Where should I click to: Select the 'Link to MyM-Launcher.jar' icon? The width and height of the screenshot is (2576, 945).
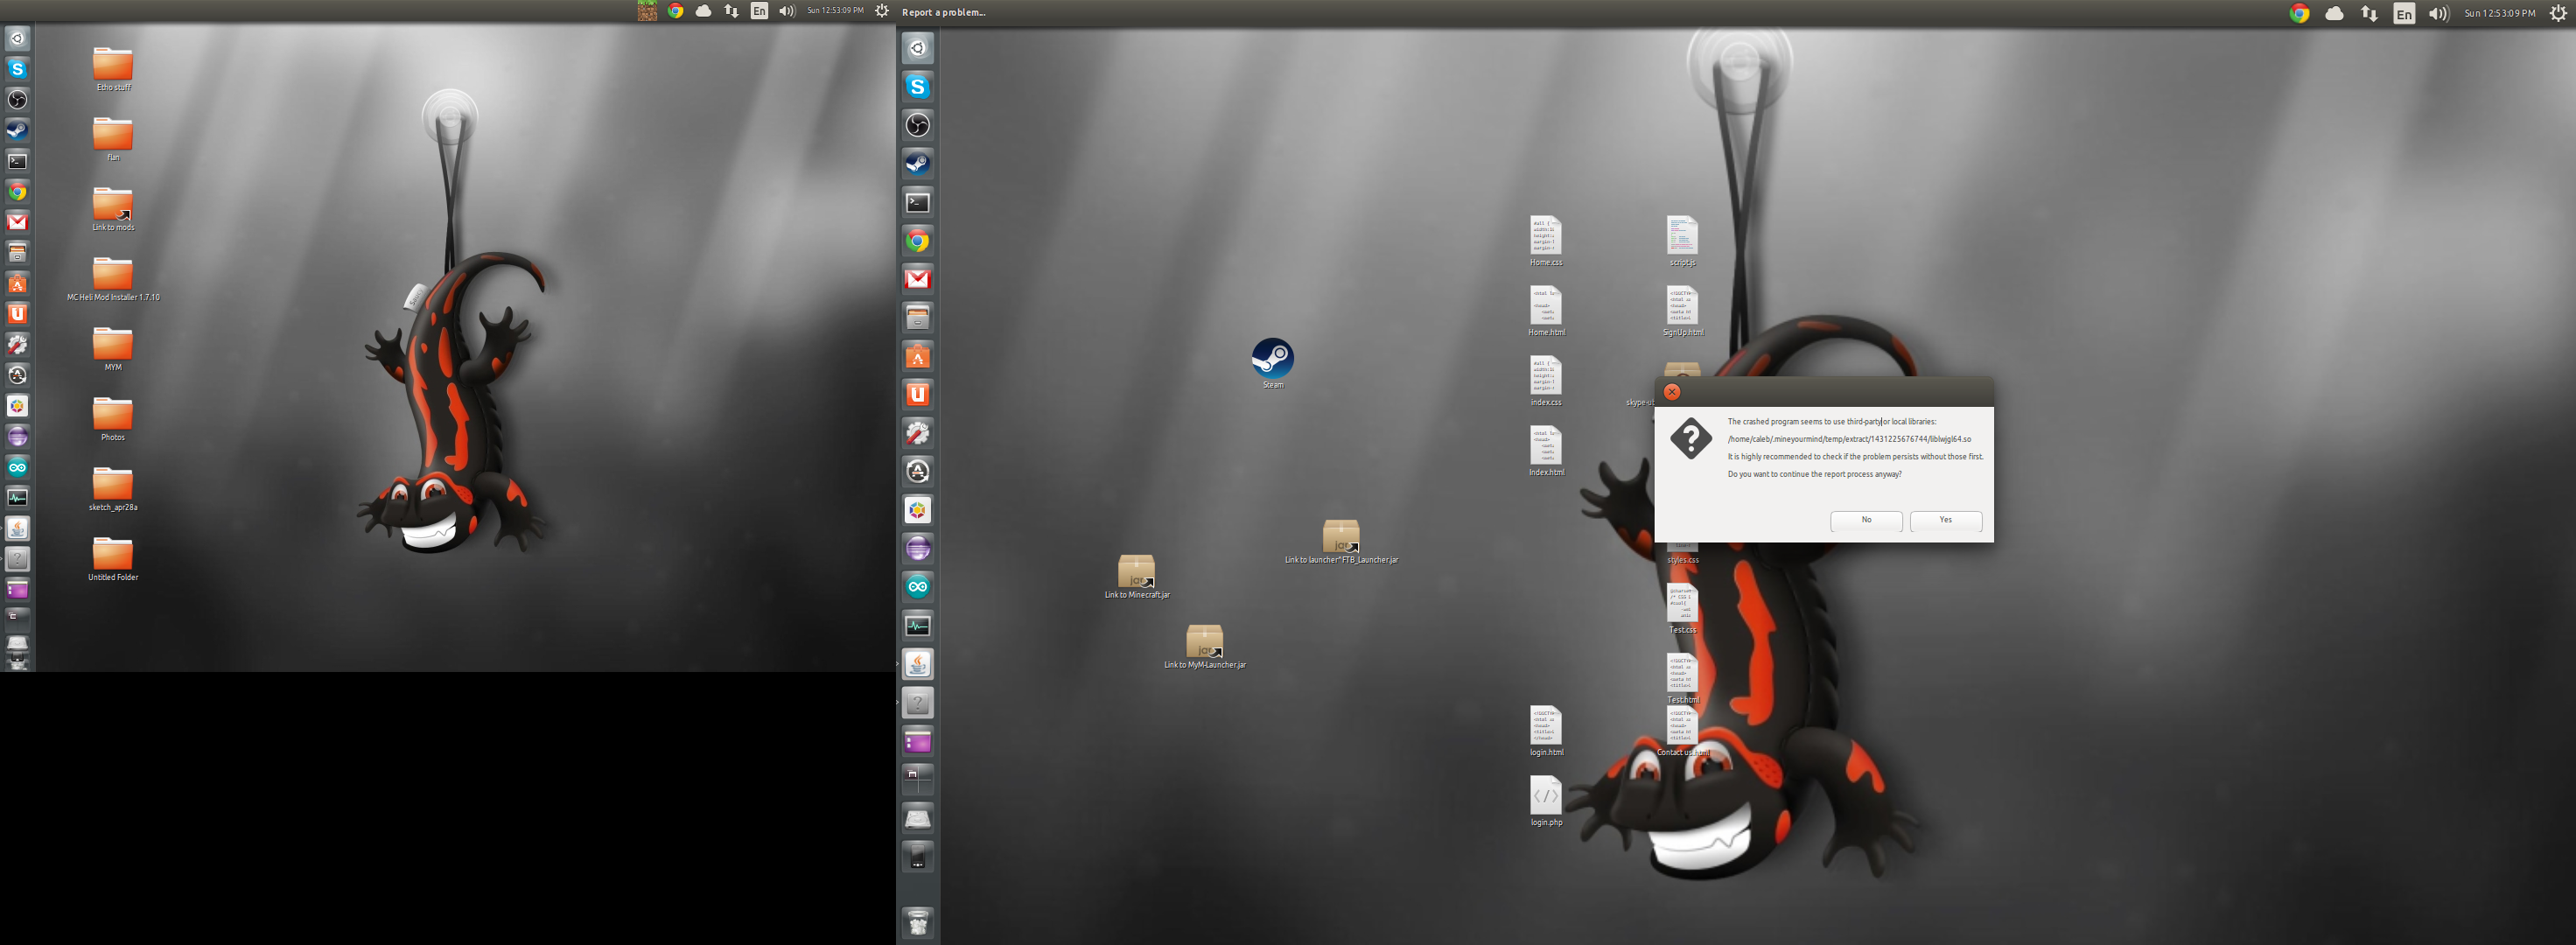click(x=1205, y=646)
